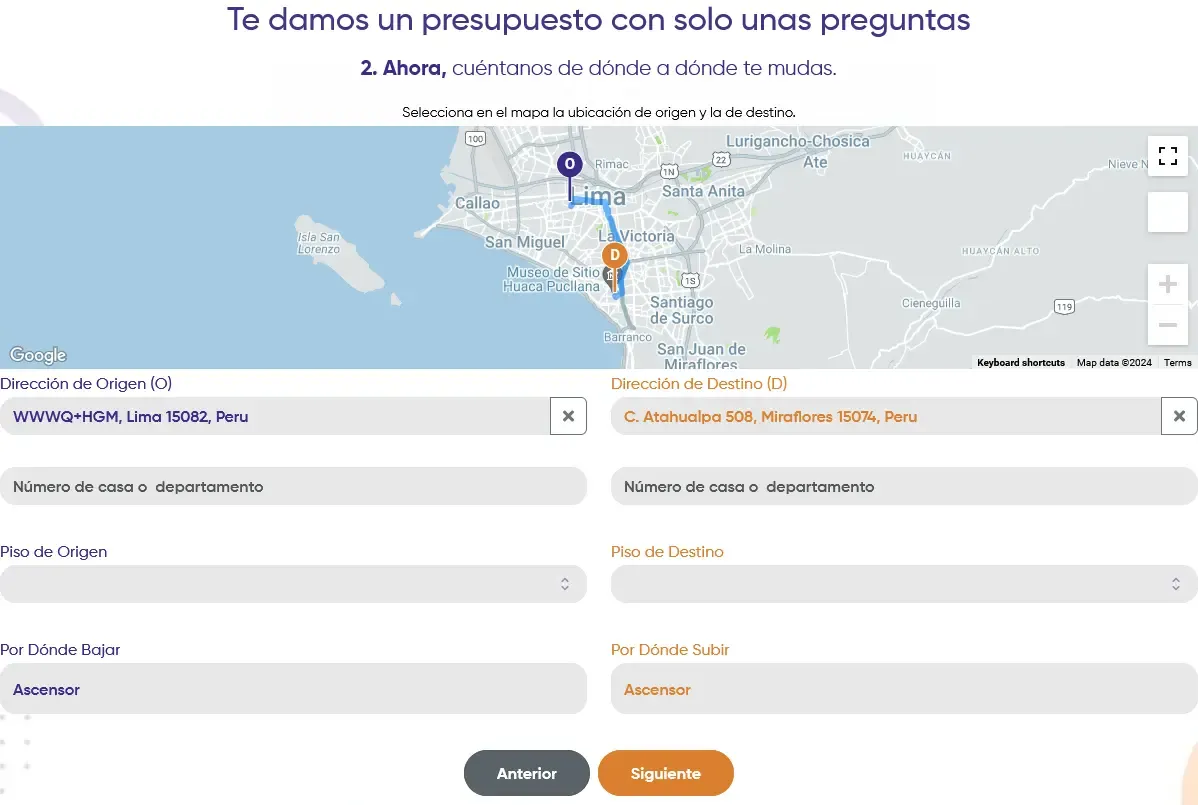
Task: Zoom in the map with plus button
Action: (x=1167, y=284)
